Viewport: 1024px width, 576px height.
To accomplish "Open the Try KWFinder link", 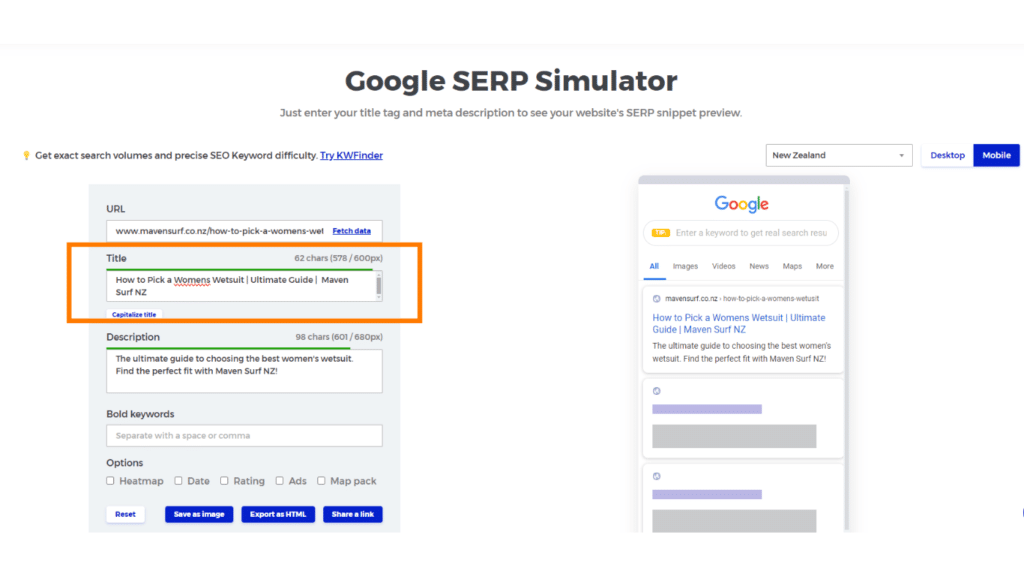I will pos(351,155).
